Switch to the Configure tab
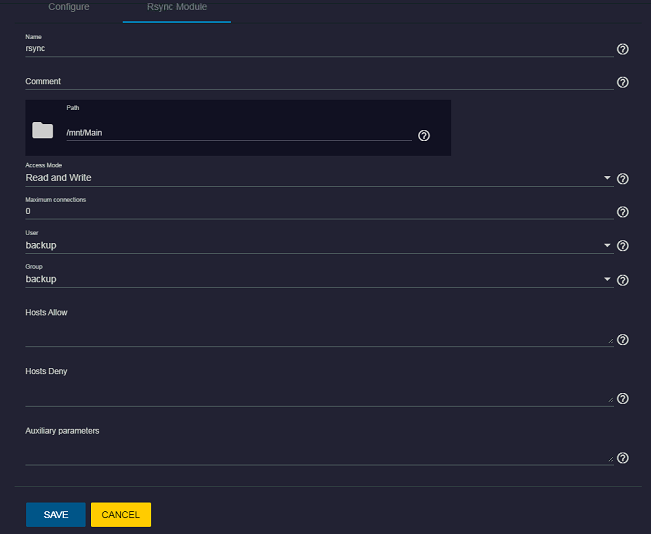 tap(69, 7)
